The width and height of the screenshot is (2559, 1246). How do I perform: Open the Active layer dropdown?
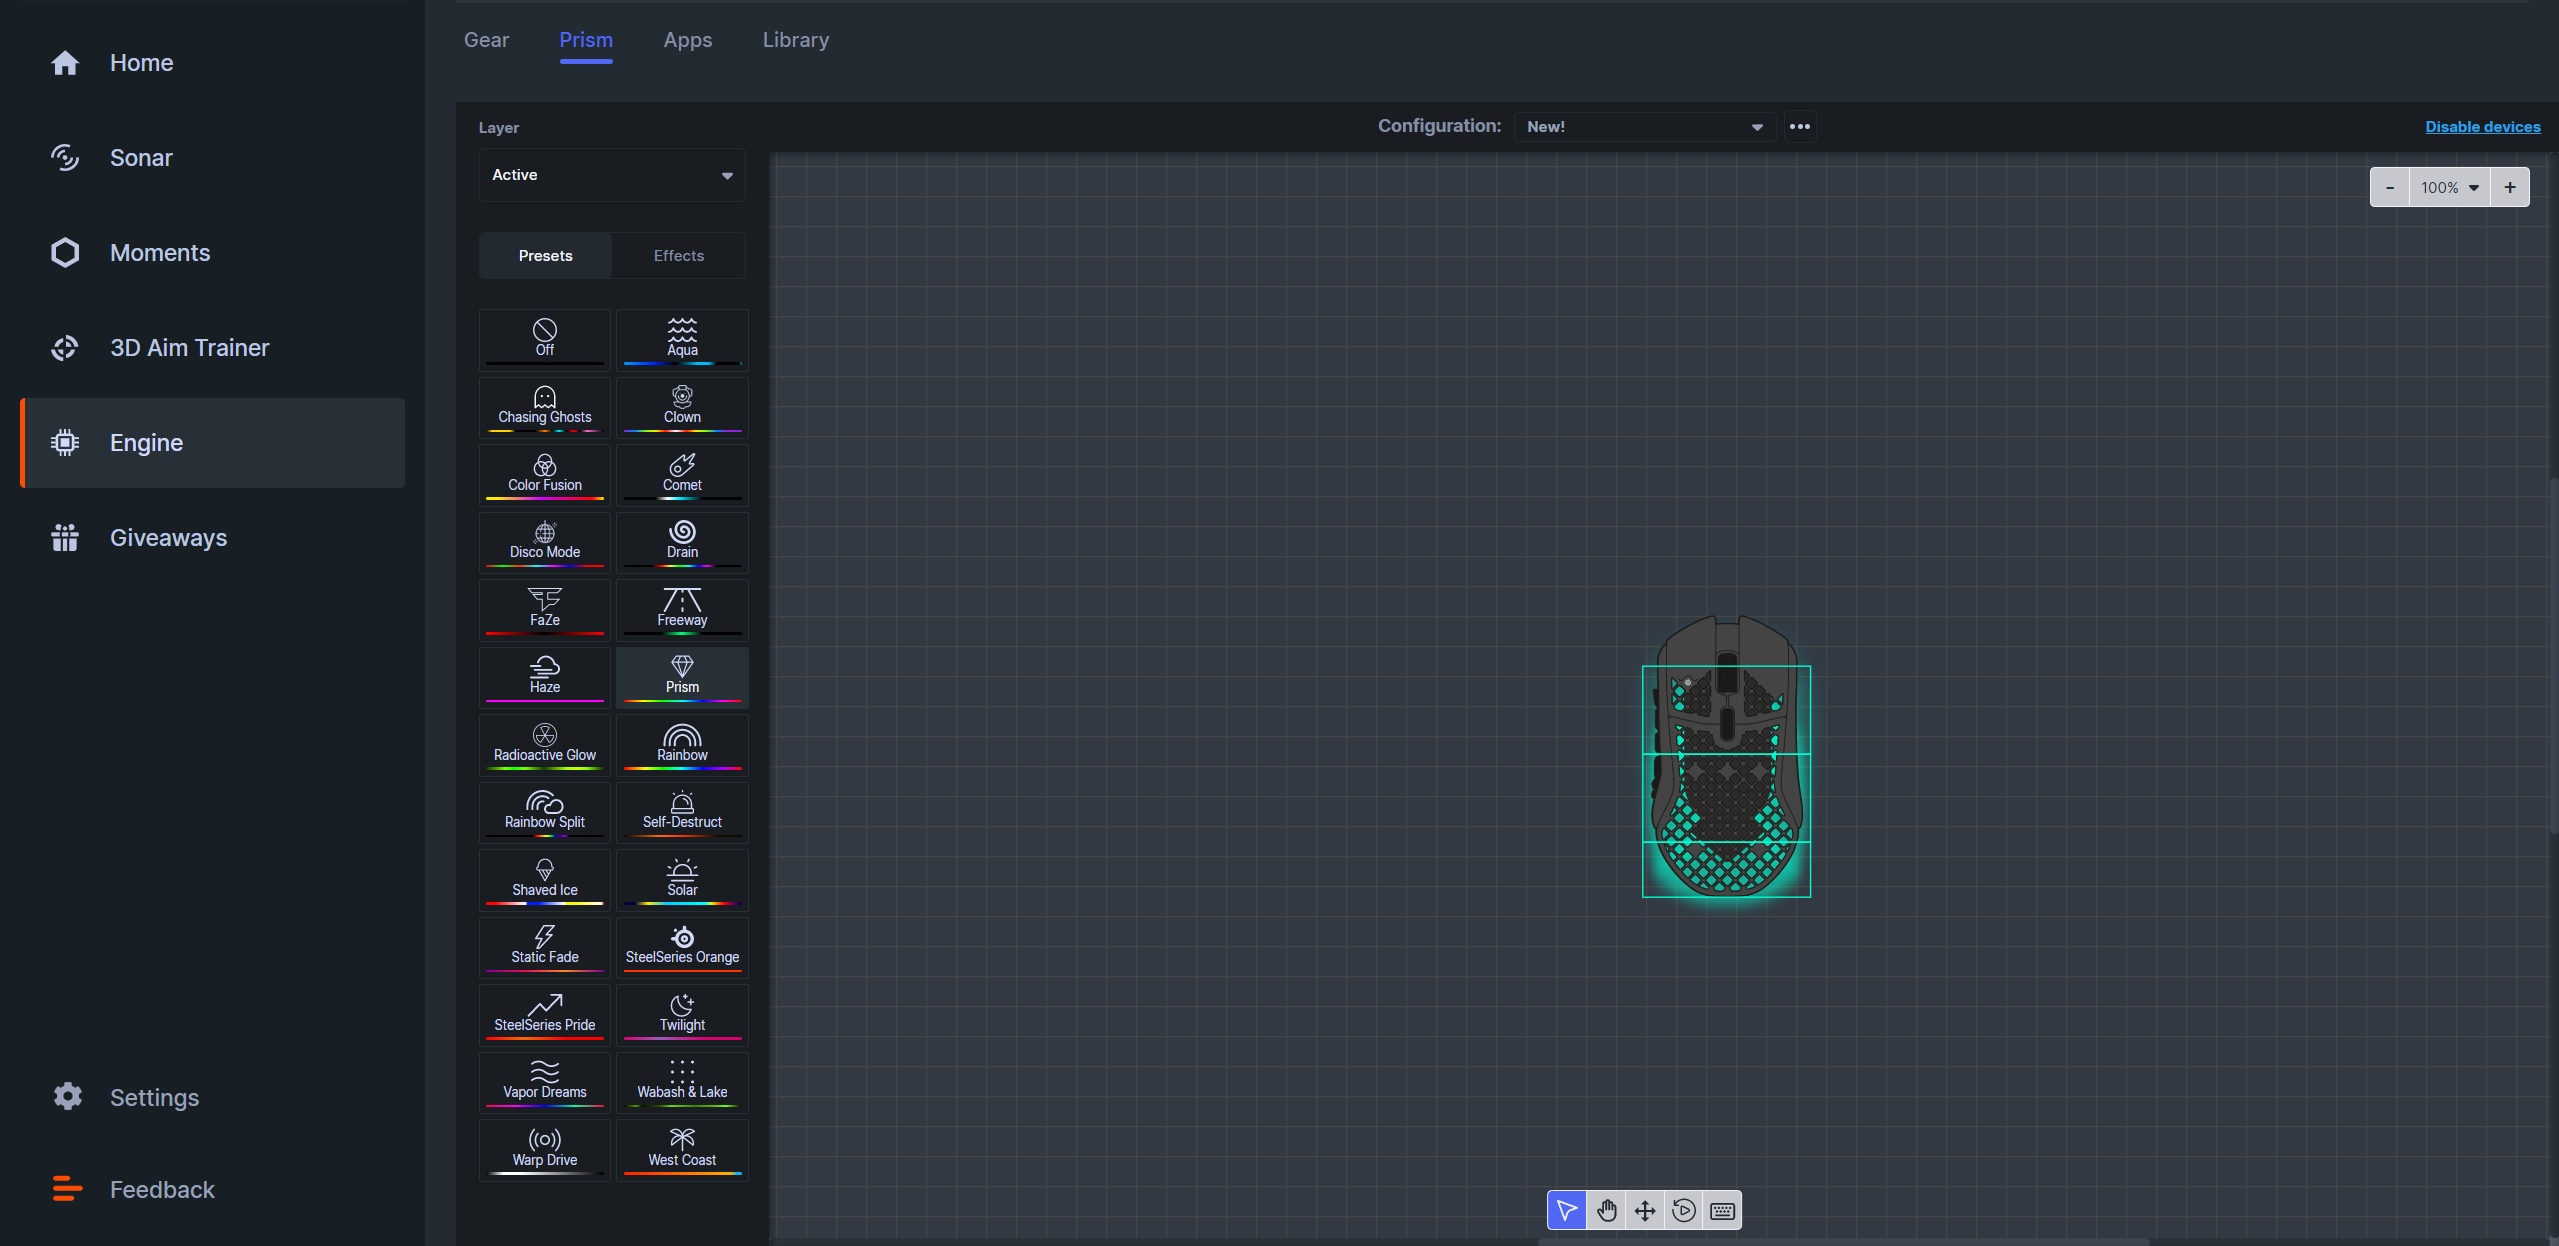pos(612,175)
